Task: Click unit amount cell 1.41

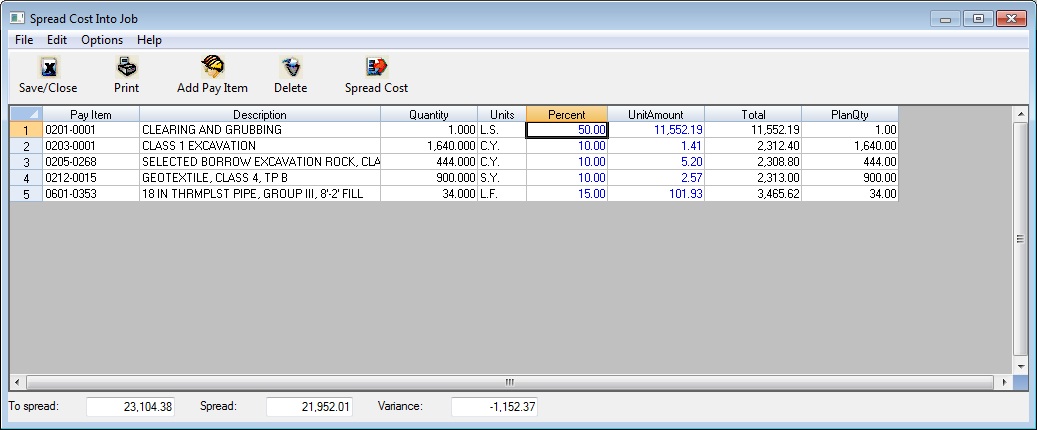Action: click(x=656, y=146)
